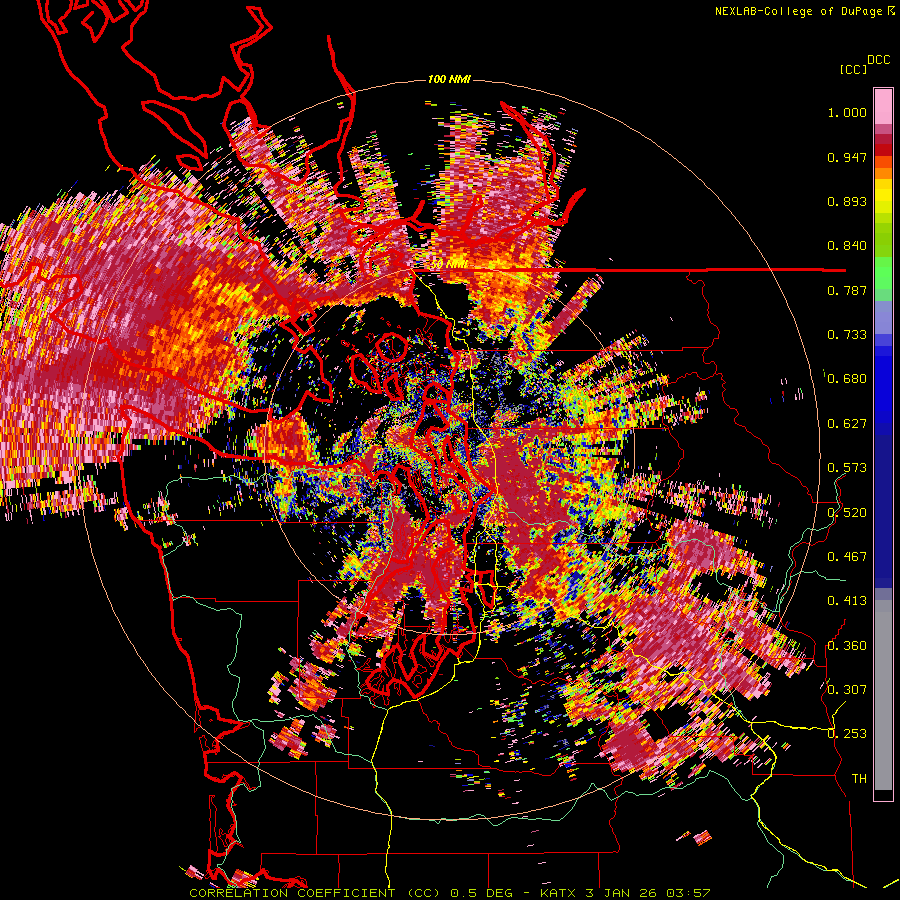Click the 0.947 scale value
The width and height of the screenshot is (900, 900).
[847, 157]
